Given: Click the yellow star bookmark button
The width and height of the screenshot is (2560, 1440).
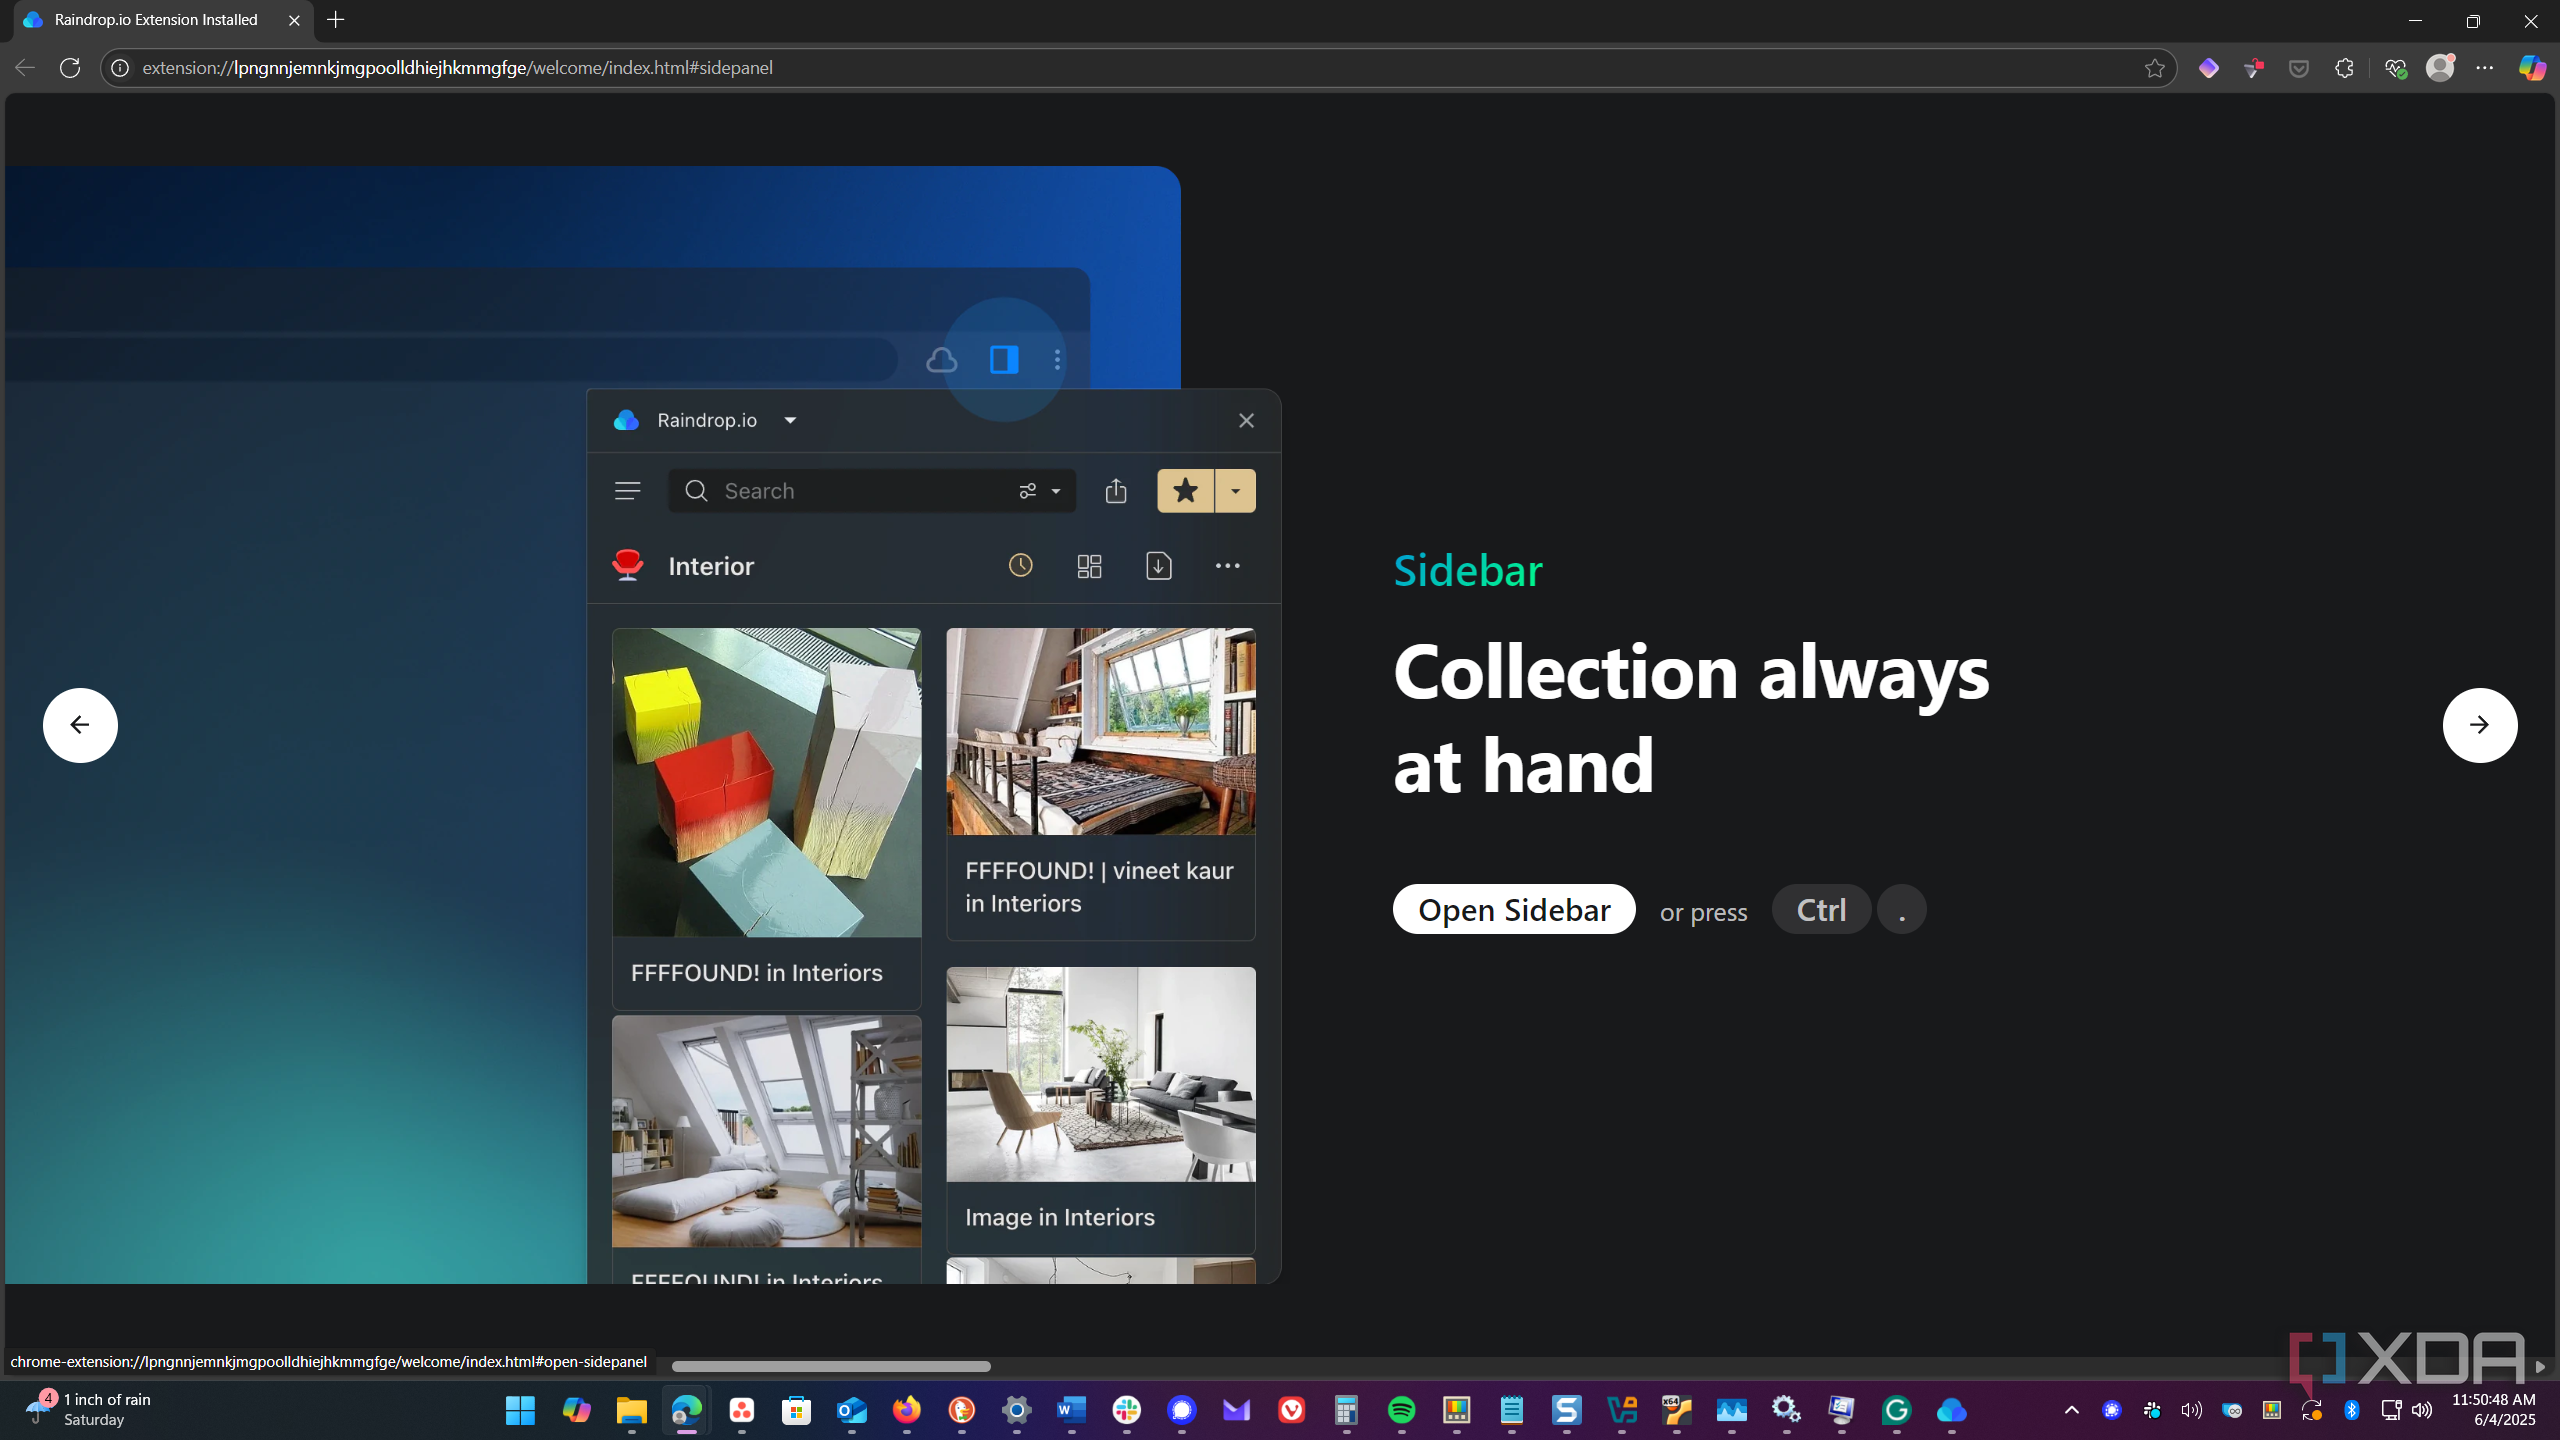Looking at the screenshot, I should tap(1185, 491).
